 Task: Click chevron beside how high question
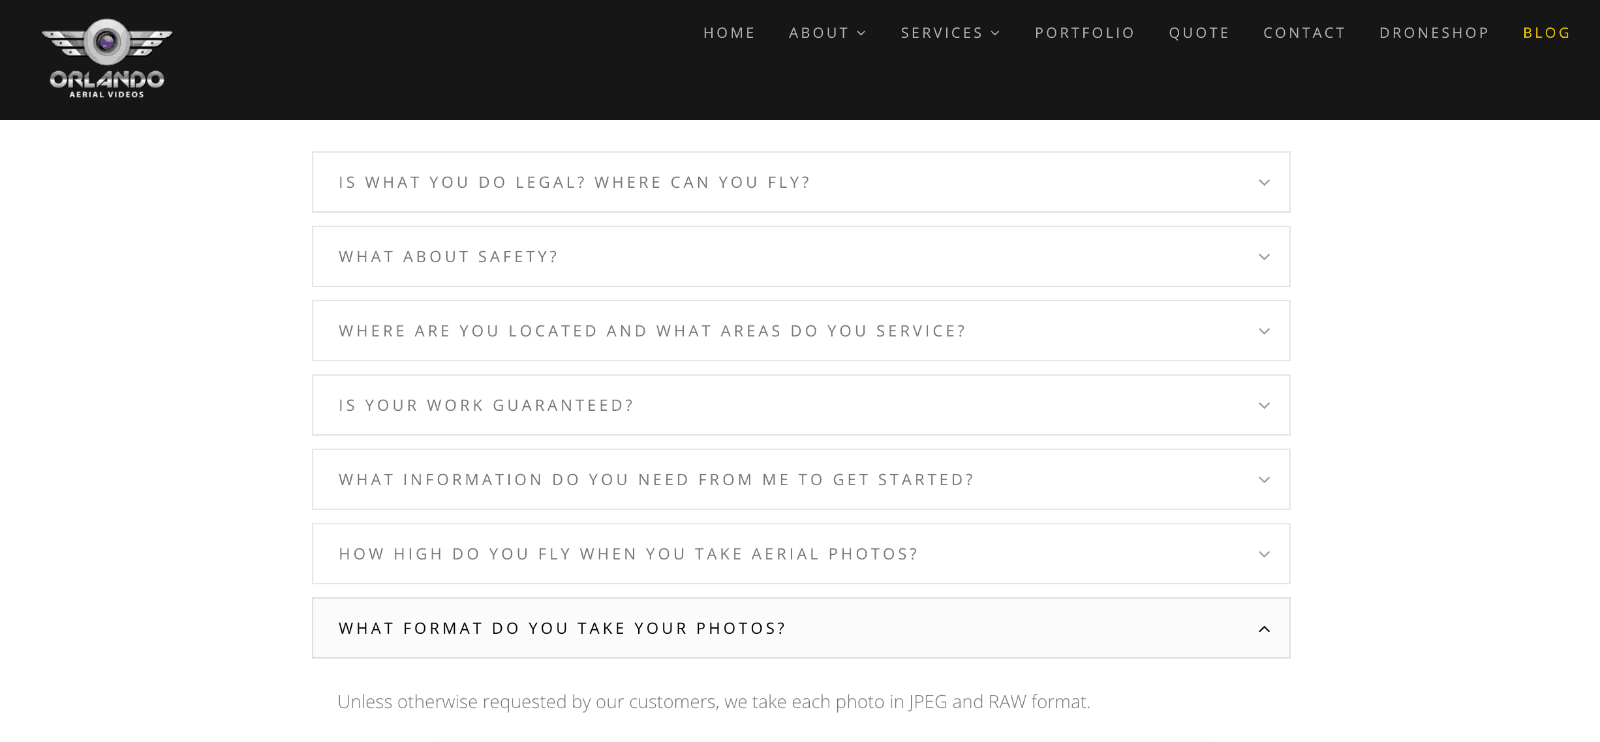point(1264,554)
